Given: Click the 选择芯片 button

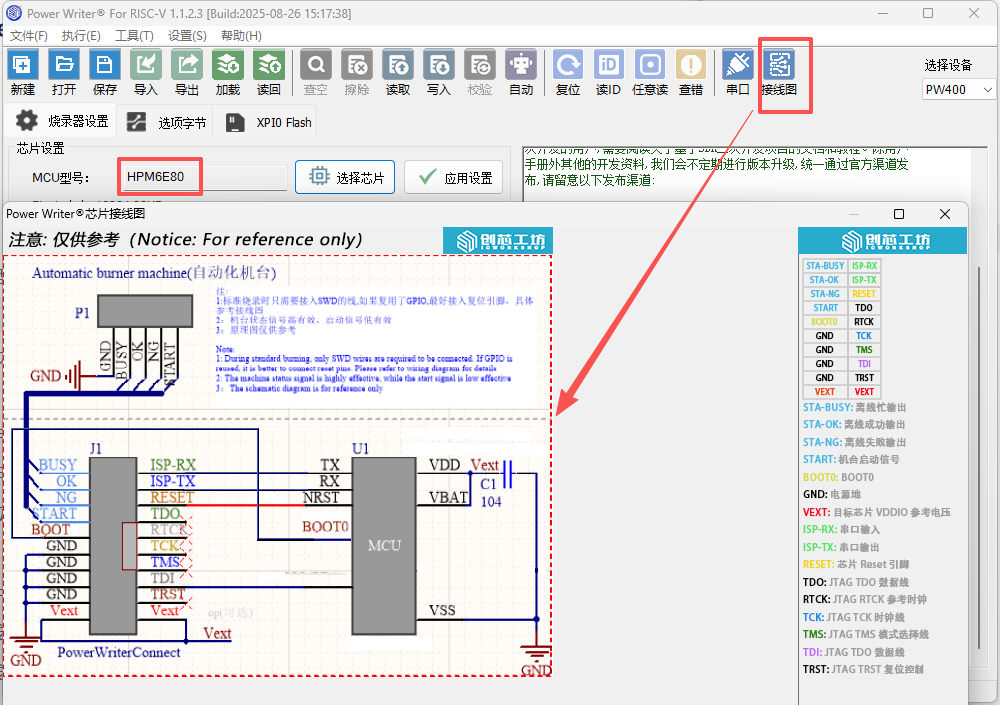Looking at the screenshot, I should point(345,177).
